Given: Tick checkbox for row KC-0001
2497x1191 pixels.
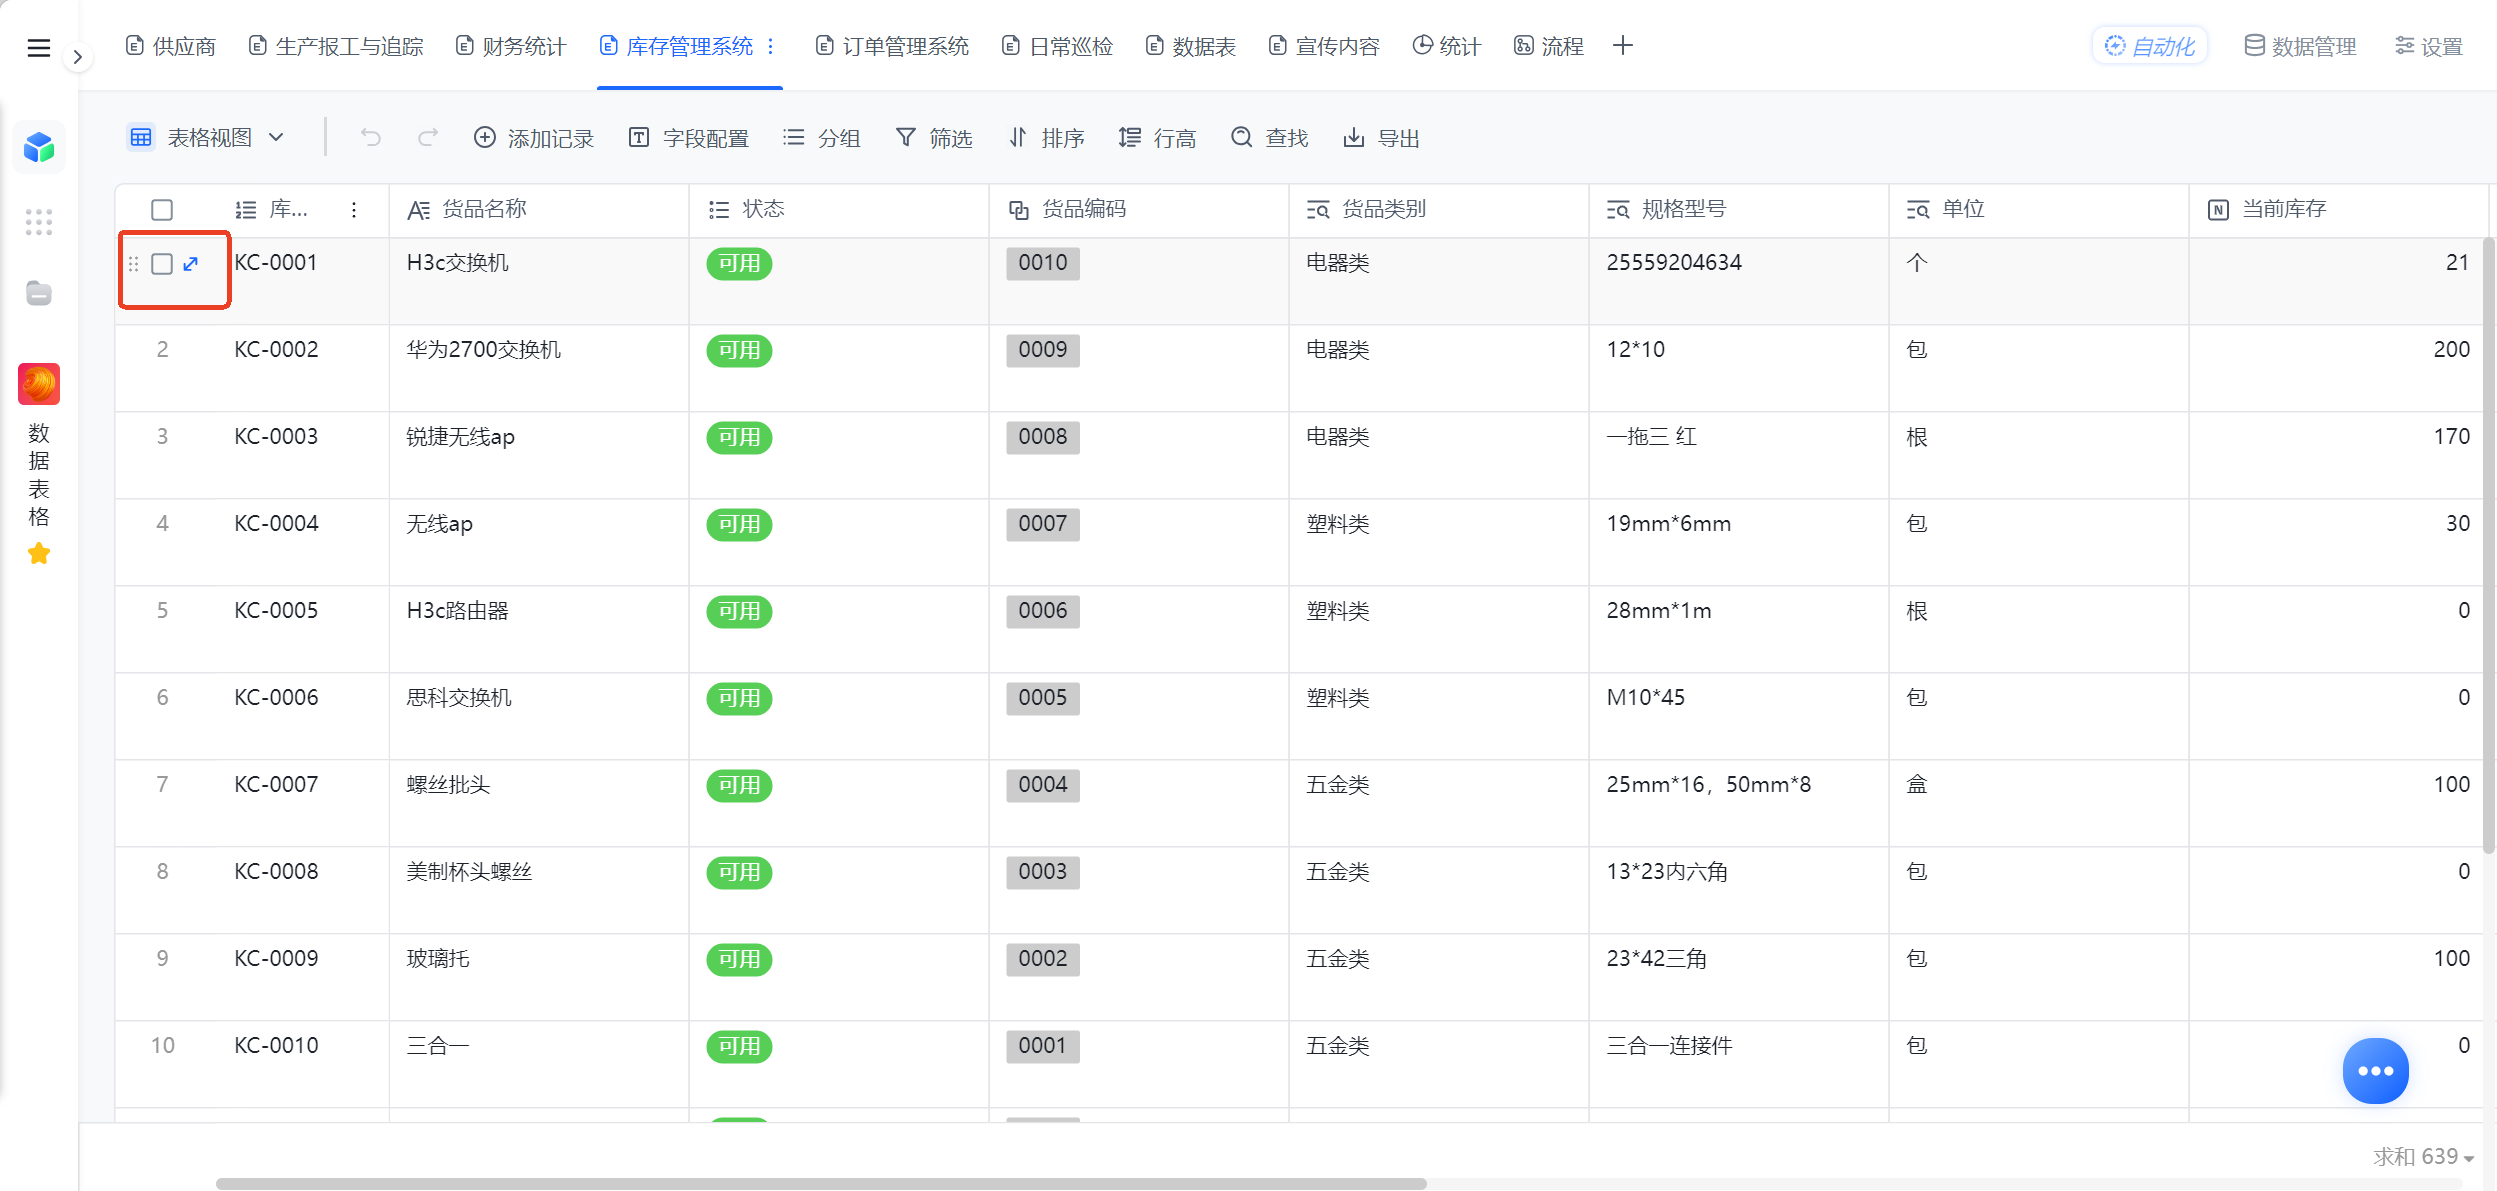Looking at the screenshot, I should click(x=162, y=264).
